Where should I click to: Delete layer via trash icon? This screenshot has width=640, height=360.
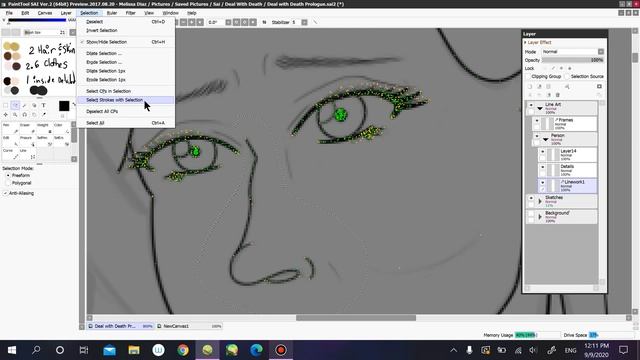[558, 95]
